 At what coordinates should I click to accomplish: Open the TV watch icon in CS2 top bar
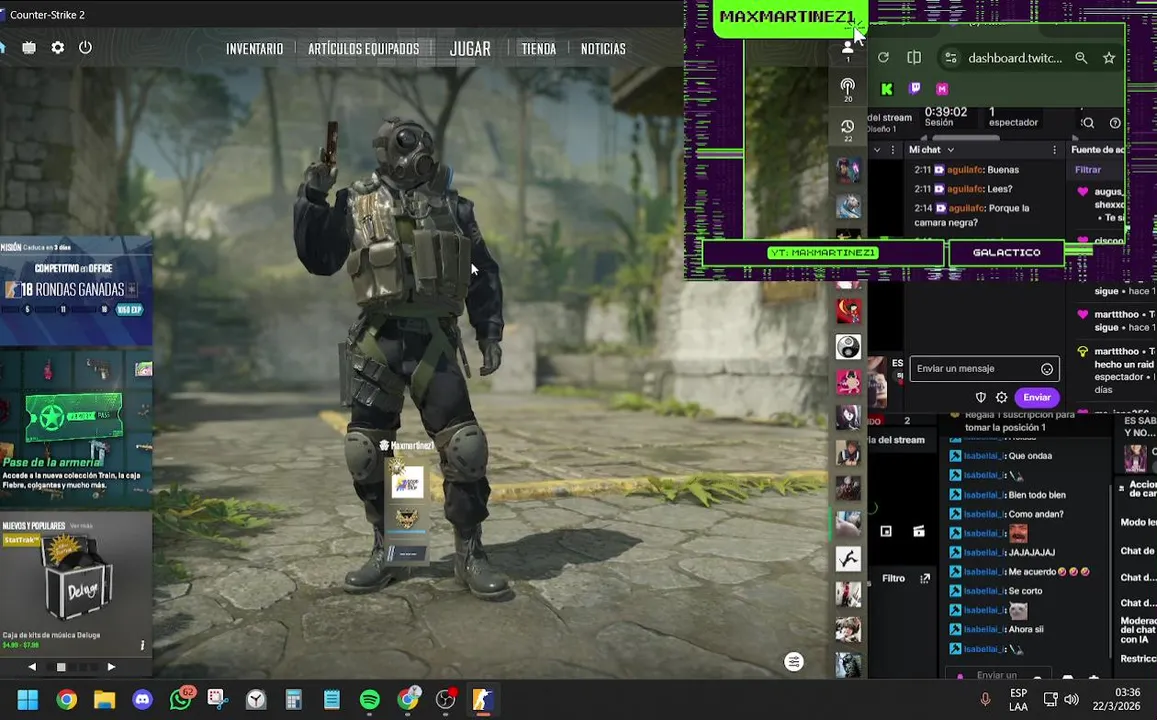(x=29, y=47)
